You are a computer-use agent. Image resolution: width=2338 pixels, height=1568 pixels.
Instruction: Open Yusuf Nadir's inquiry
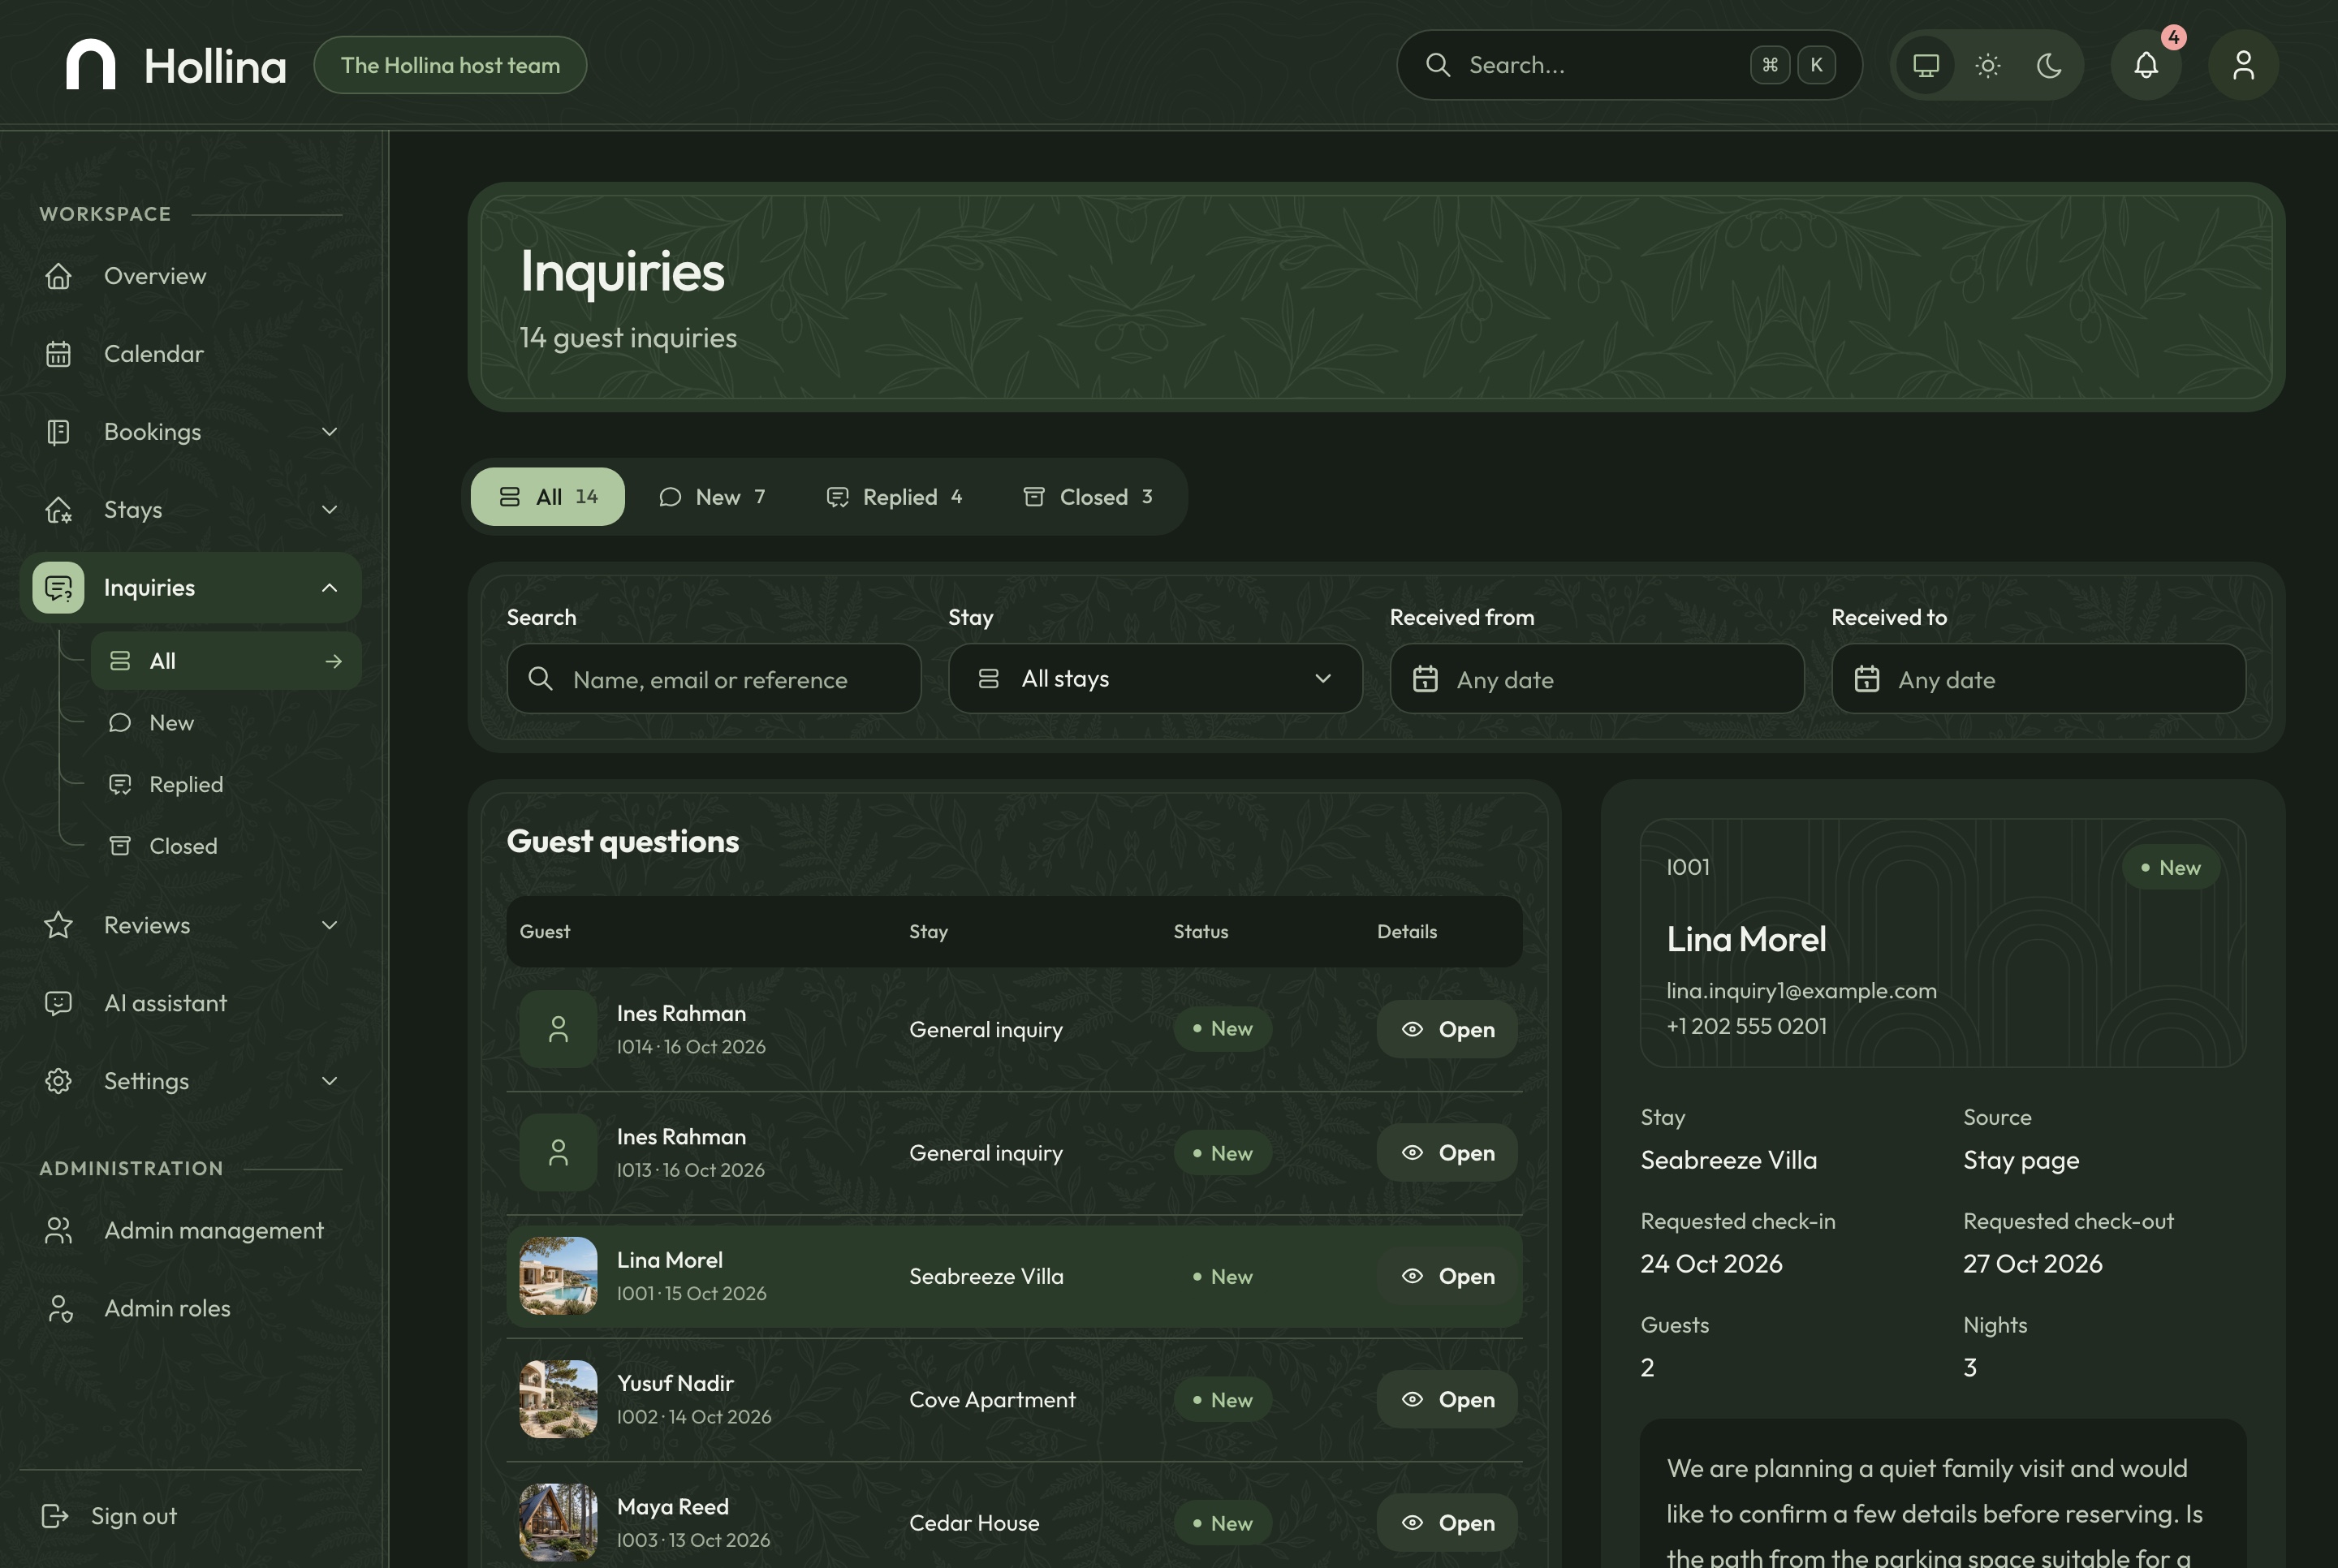click(1447, 1400)
